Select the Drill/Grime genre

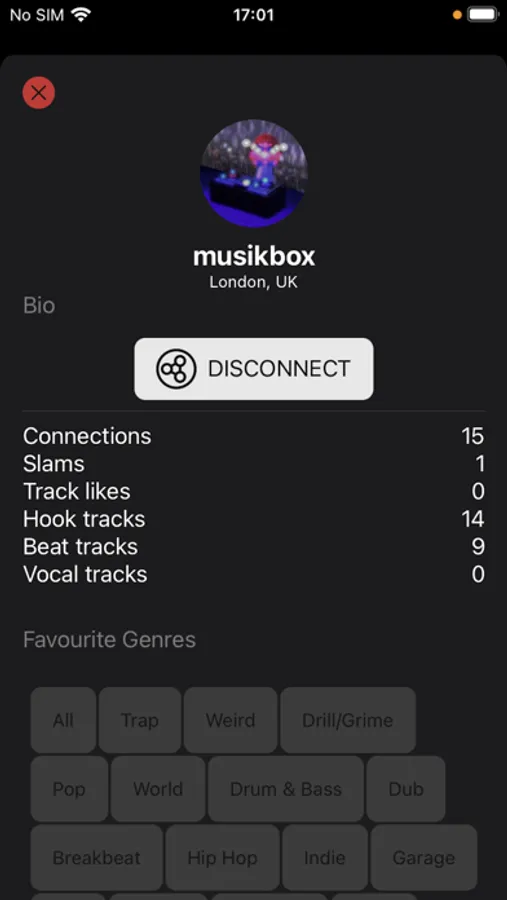tap(348, 720)
